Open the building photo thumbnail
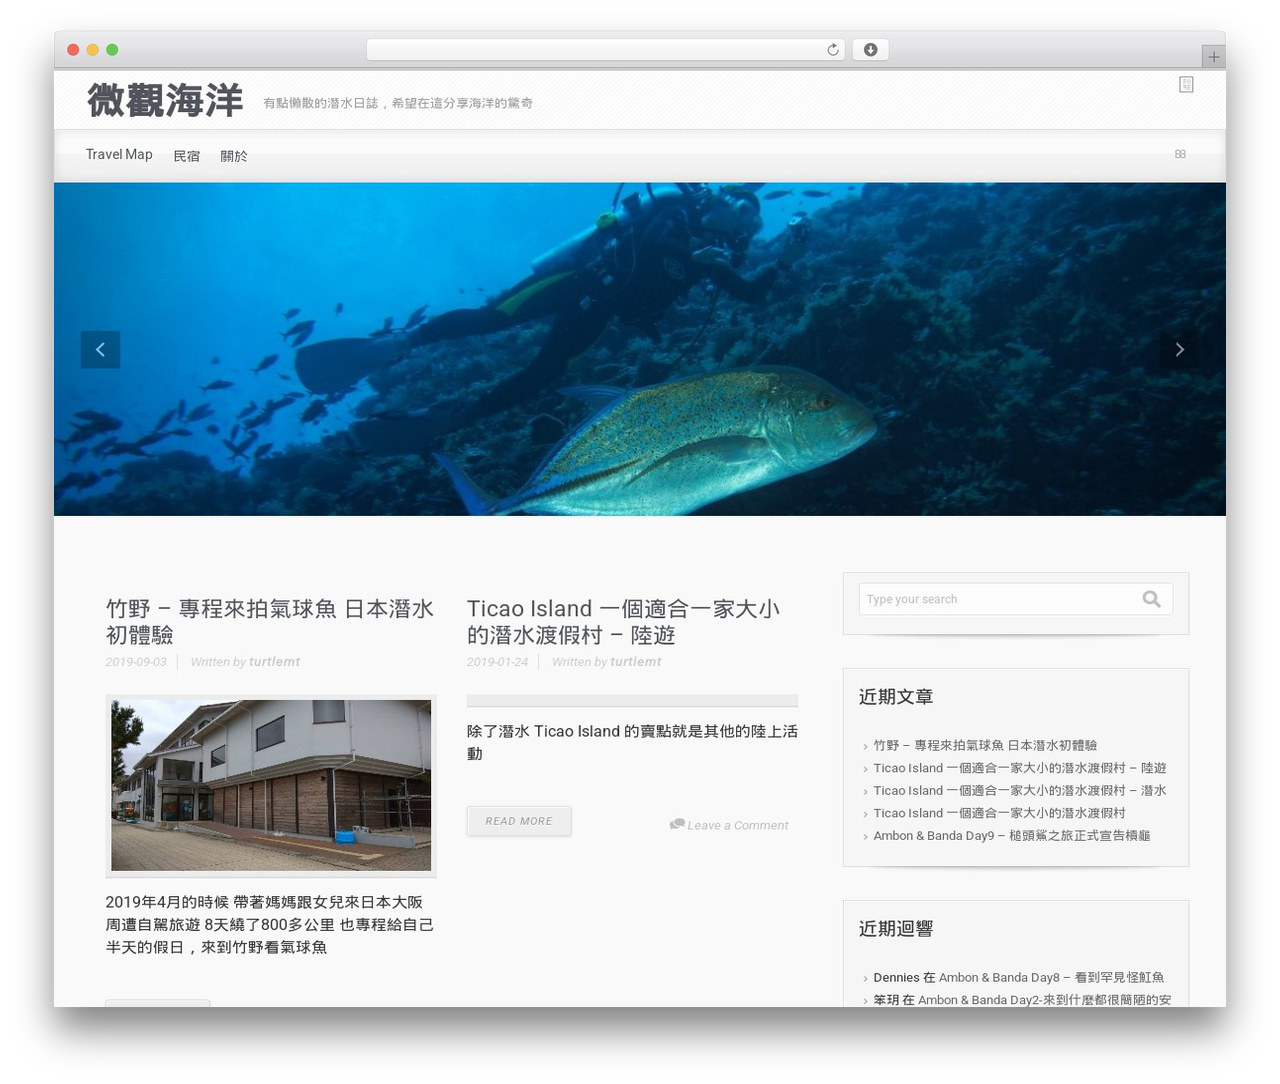The height and width of the screenshot is (1084, 1280). click(x=271, y=786)
